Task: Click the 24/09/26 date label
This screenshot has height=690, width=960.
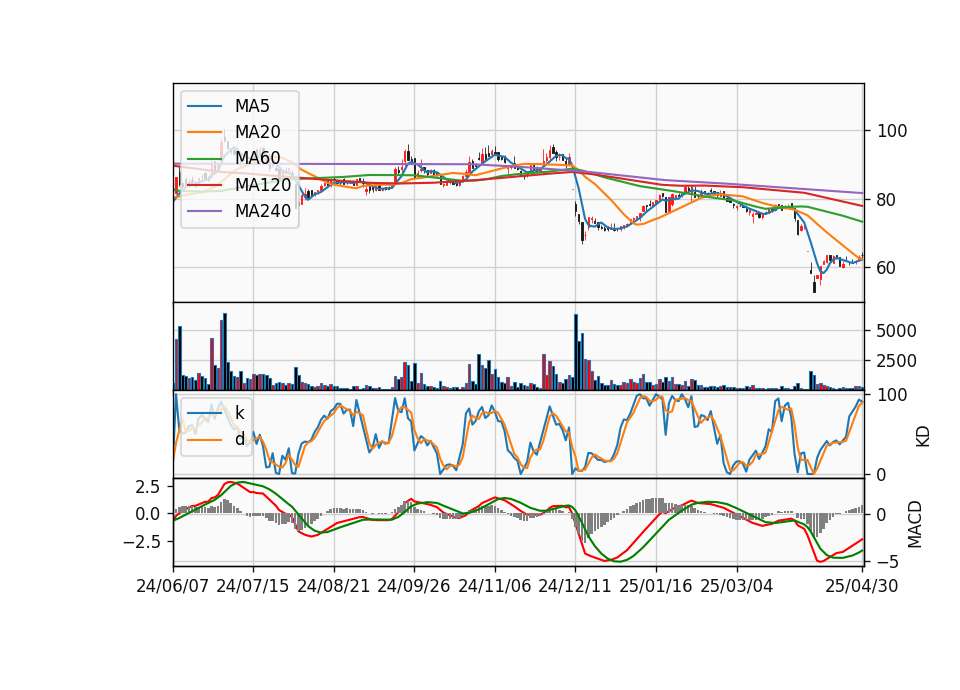Action: click(x=413, y=586)
